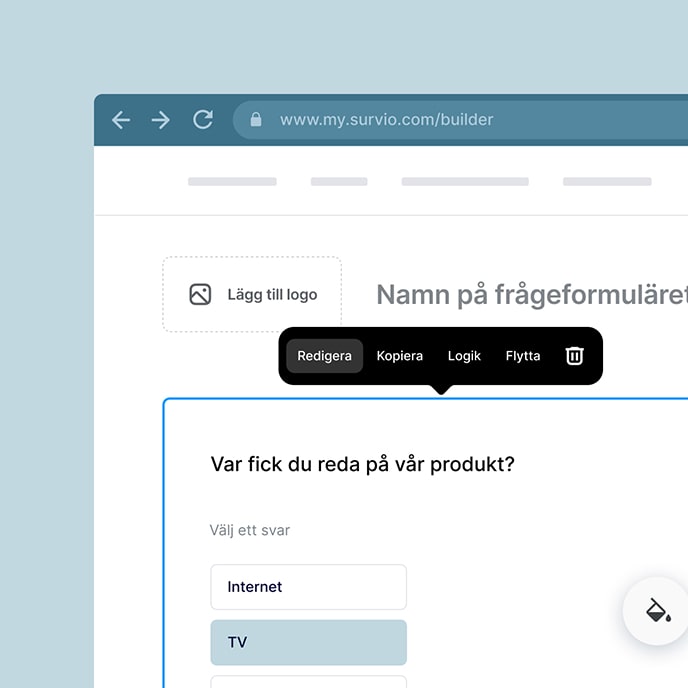
Task: Select the Internet answer option
Action: (x=308, y=587)
